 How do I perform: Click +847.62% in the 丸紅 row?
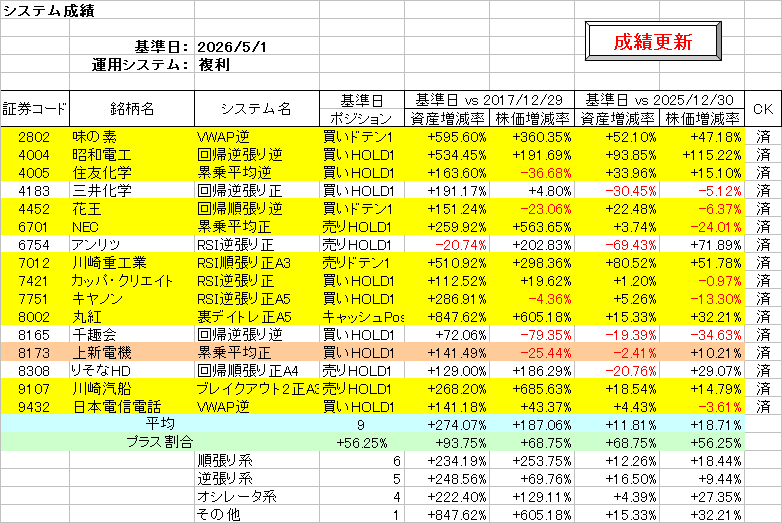click(x=457, y=317)
